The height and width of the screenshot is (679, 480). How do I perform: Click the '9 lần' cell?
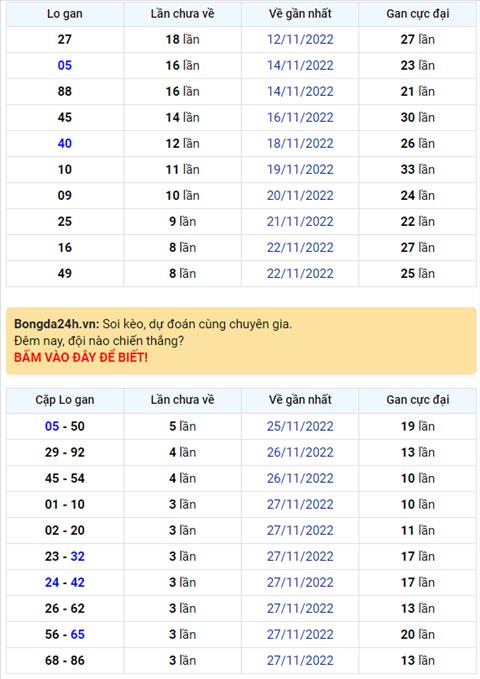[182, 221]
